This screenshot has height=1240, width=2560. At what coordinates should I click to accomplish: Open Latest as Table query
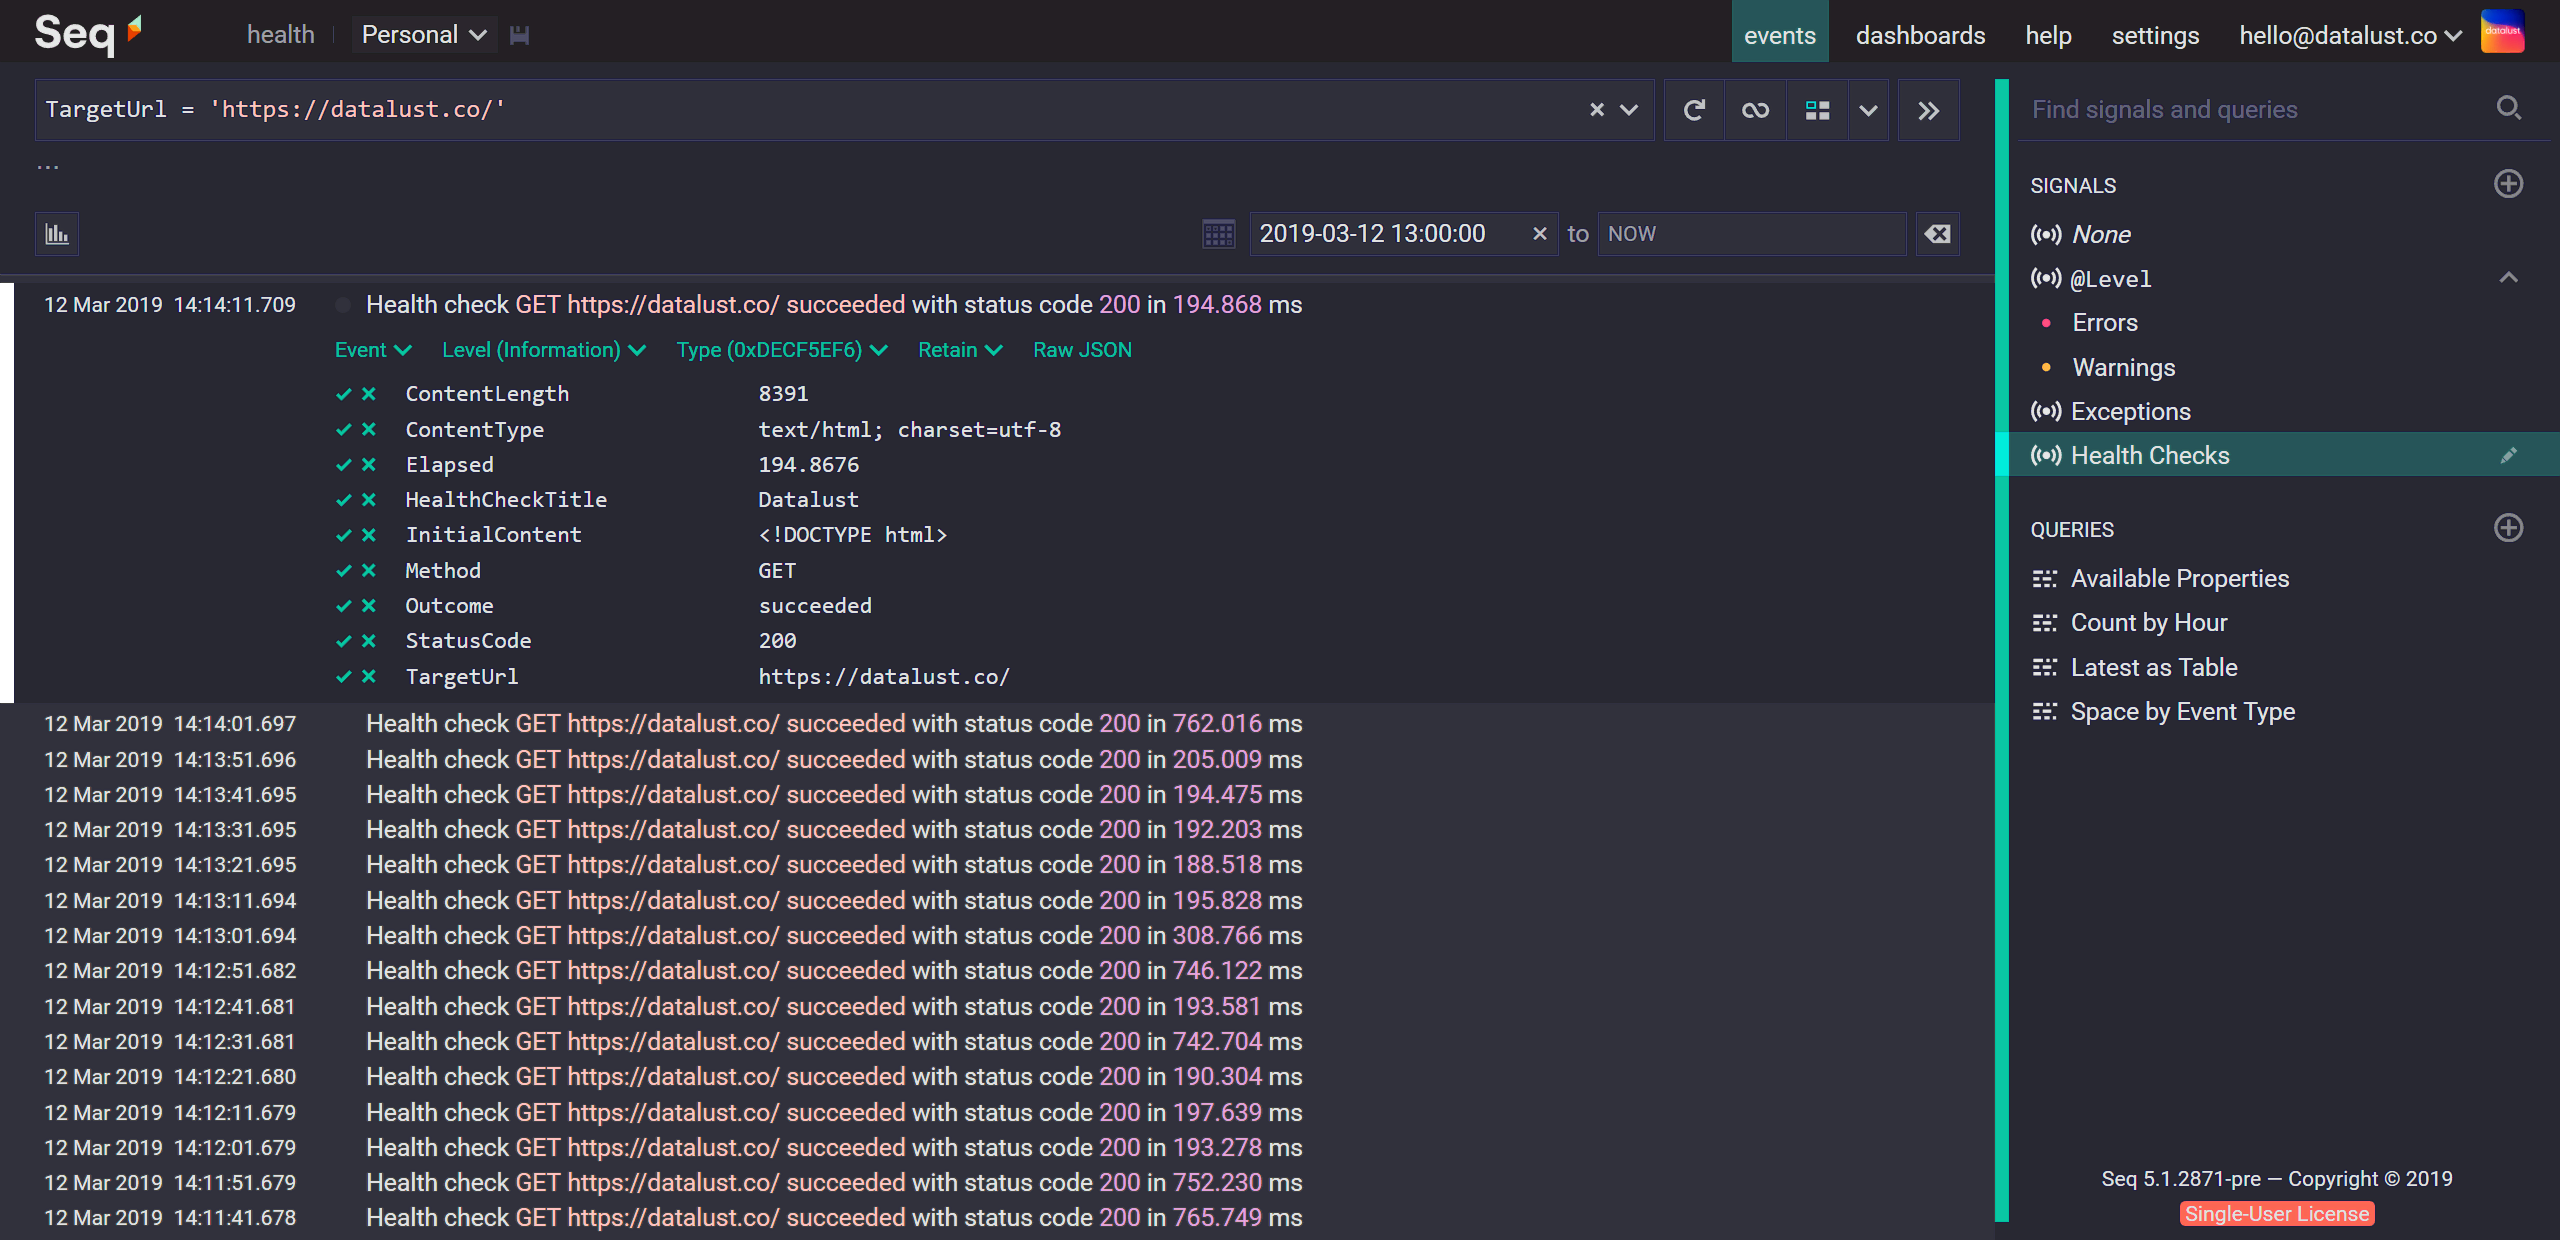click(x=2154, y=667)
